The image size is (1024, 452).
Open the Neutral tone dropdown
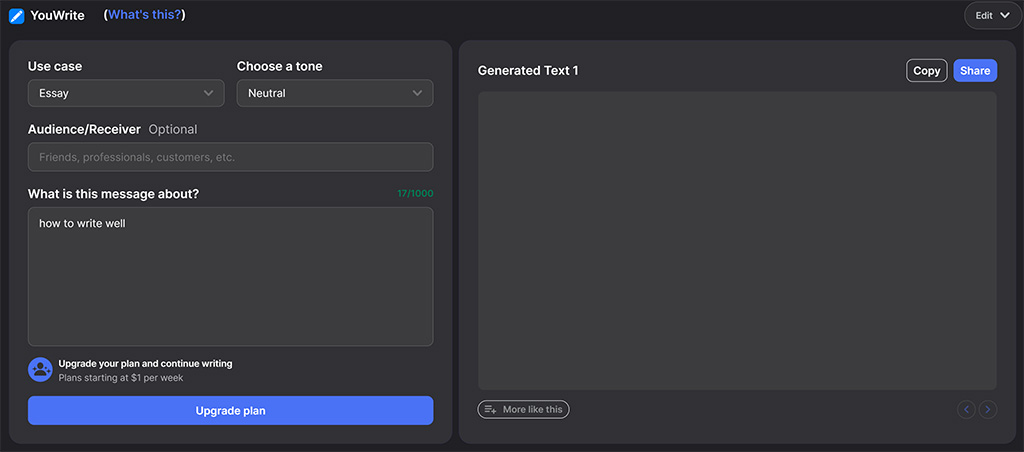coord(335,93)
